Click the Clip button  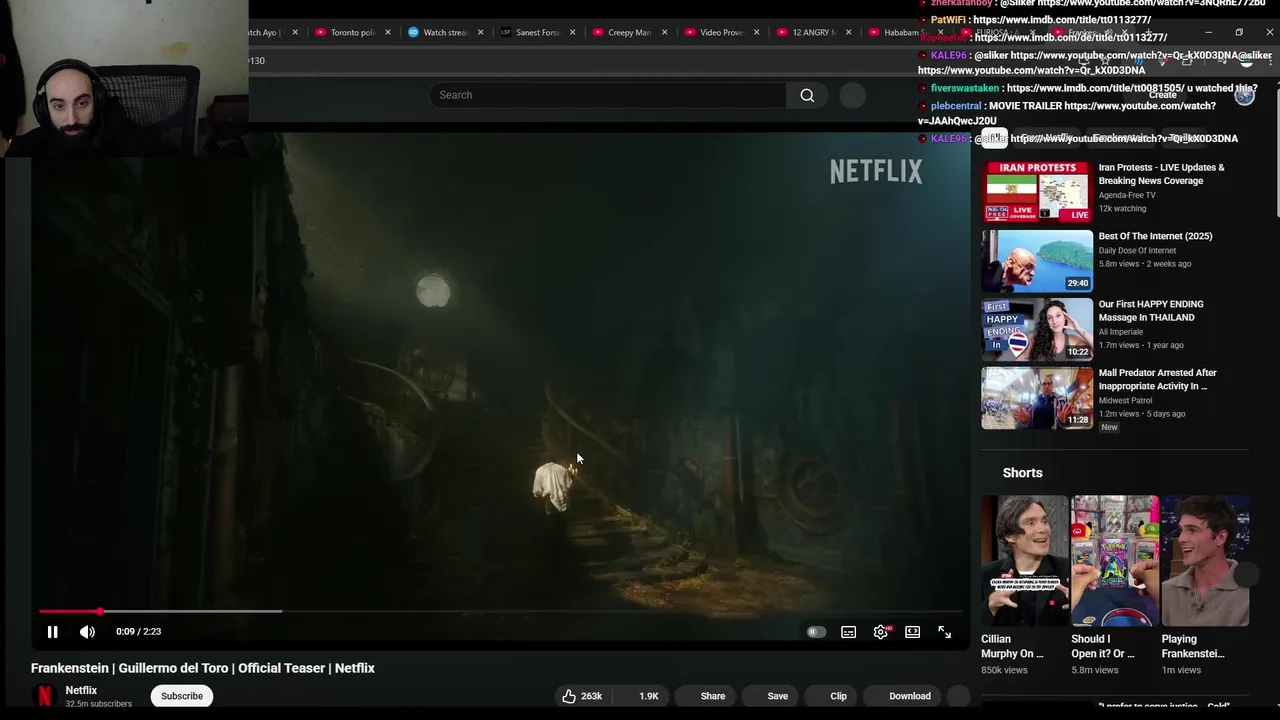click(831, 696)
